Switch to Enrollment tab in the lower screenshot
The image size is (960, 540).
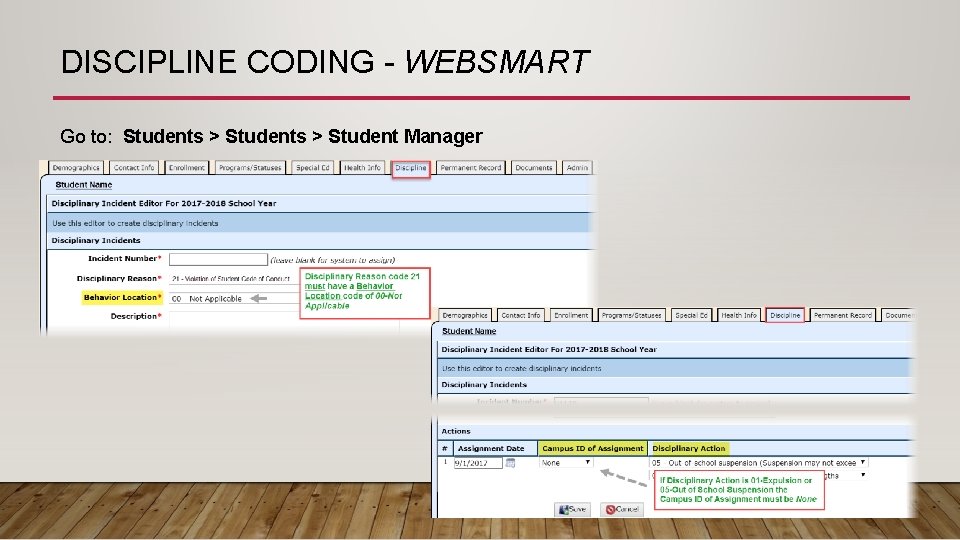click(x=571, y=315)
